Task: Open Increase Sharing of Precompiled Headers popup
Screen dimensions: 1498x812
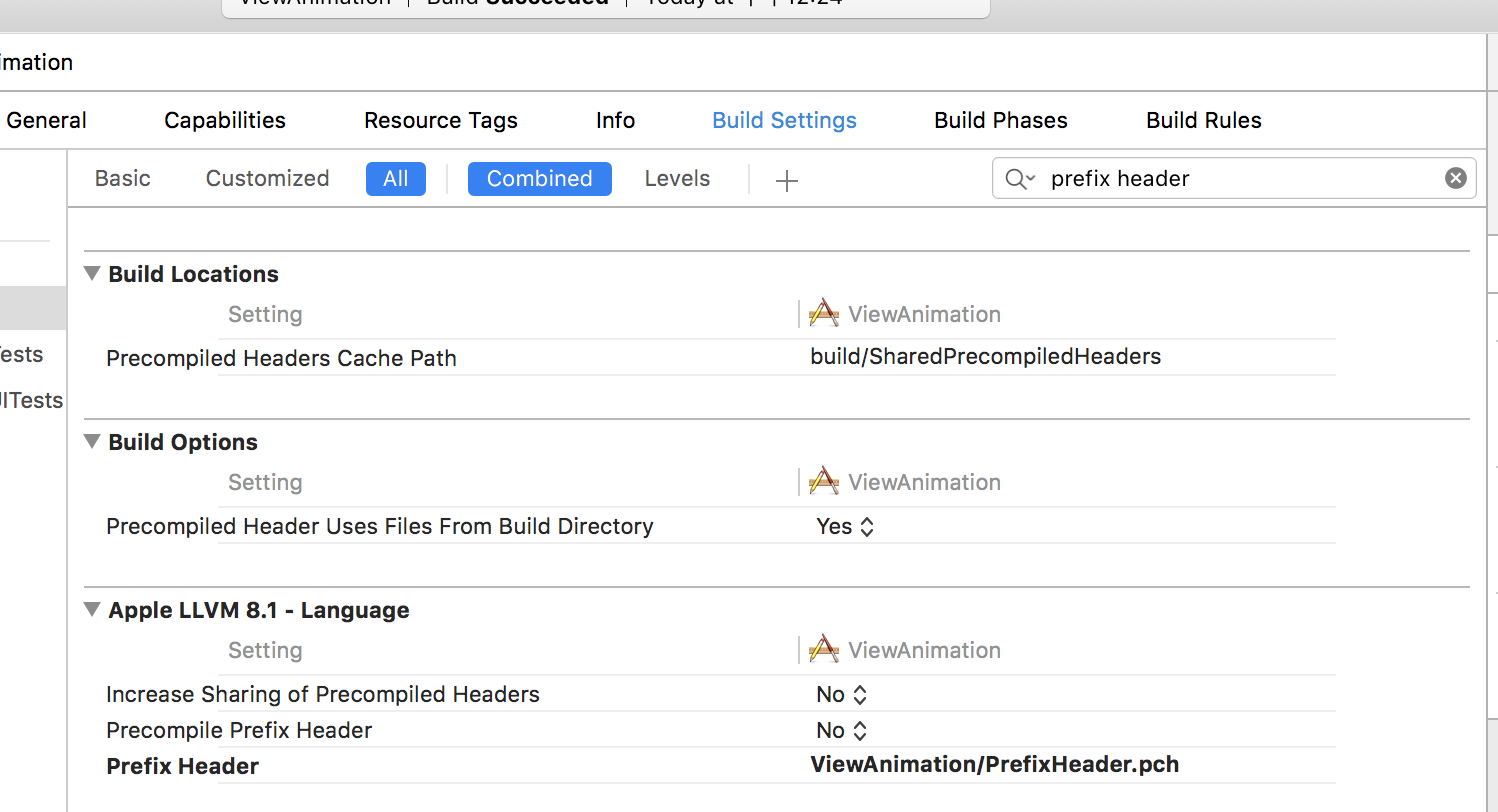Action: [841, 694]
